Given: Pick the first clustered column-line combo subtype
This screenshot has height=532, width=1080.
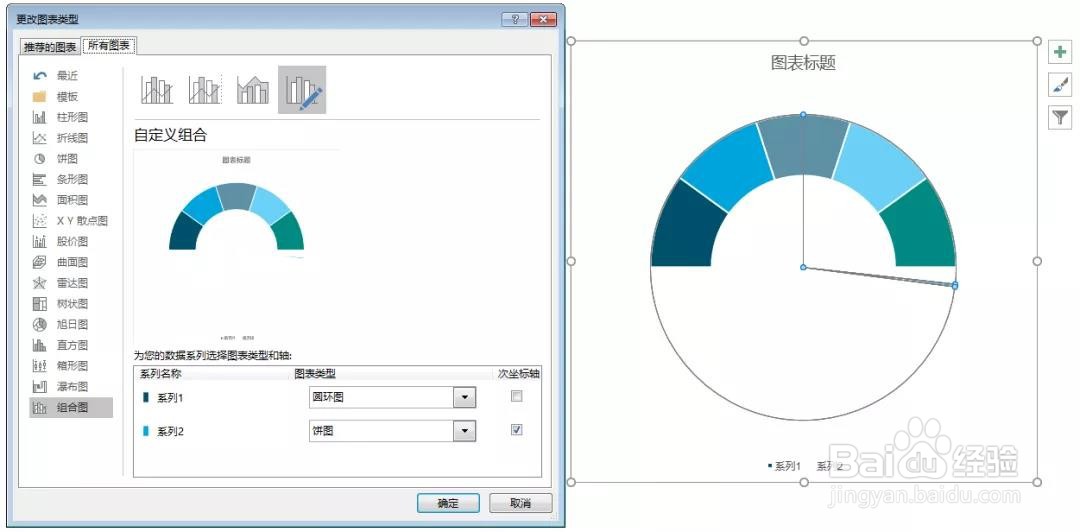Looking at the screenshot, I should (157, 90).
